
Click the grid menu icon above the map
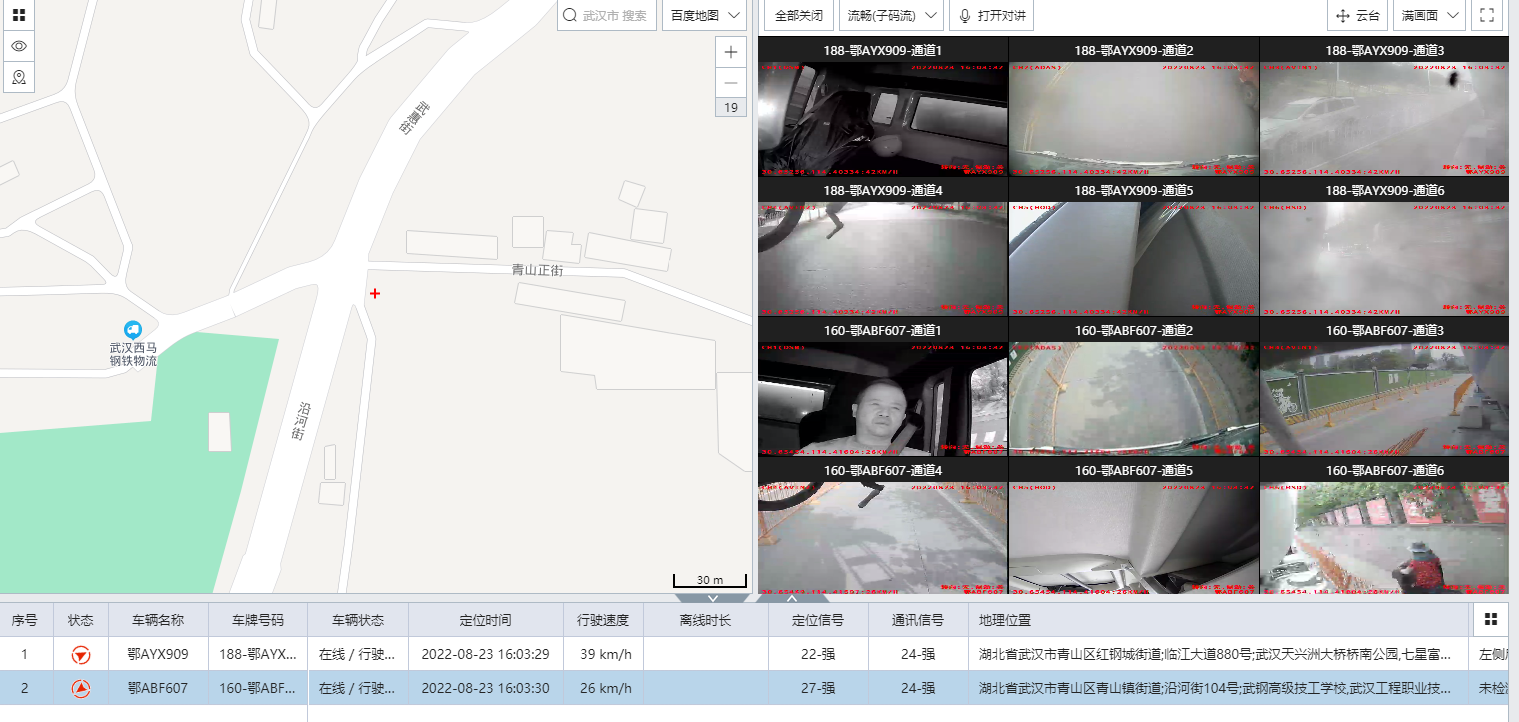[18, 15]
